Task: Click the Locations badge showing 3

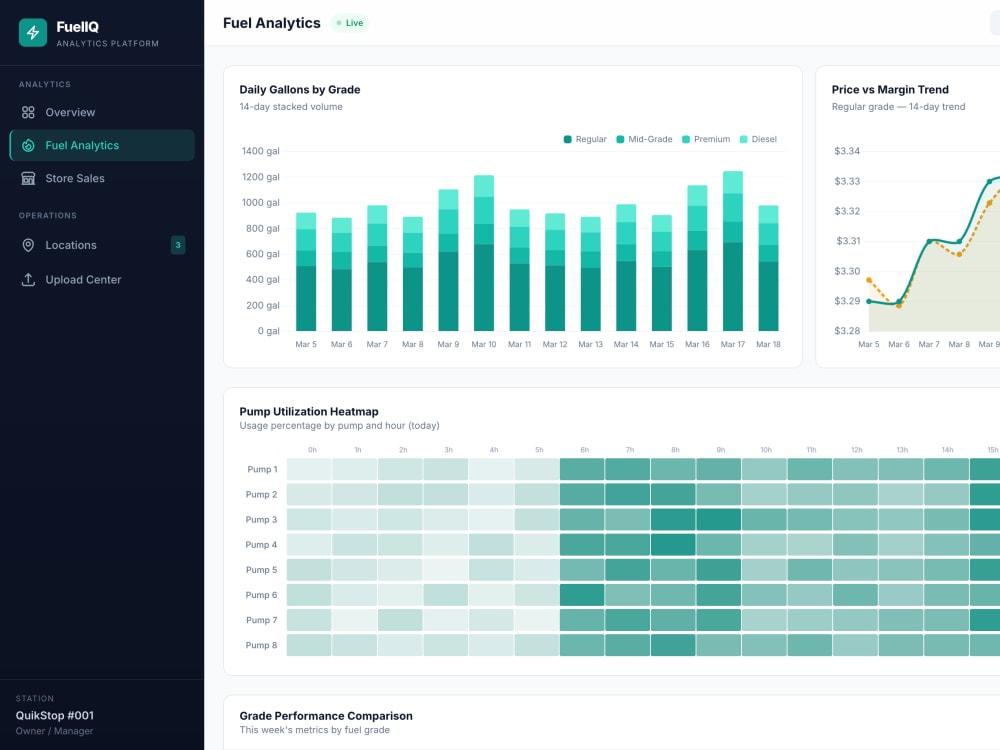Action: 178,245
